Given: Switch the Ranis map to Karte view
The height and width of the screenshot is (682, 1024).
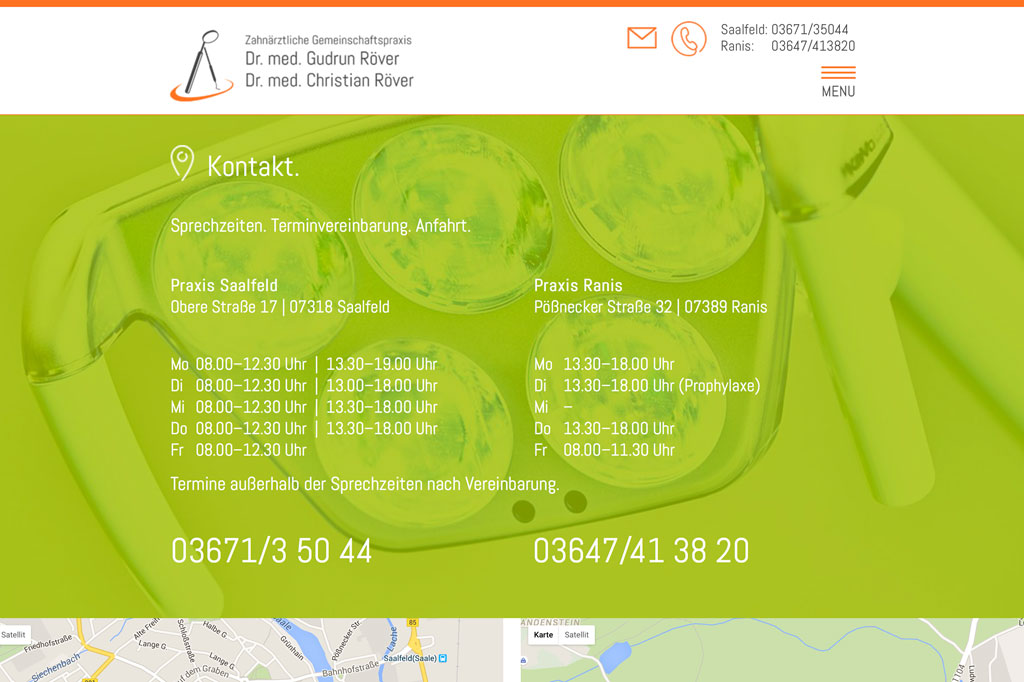Looking at the screenshot, I should pyautogui.click(x=543, y=634).
